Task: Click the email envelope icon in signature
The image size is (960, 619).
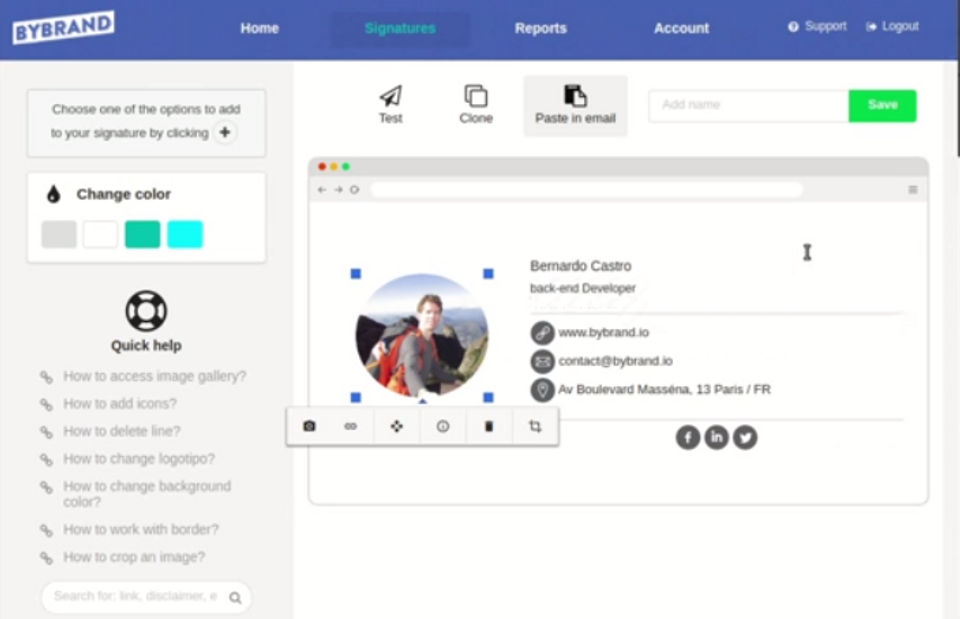Action: pos(542,361)
